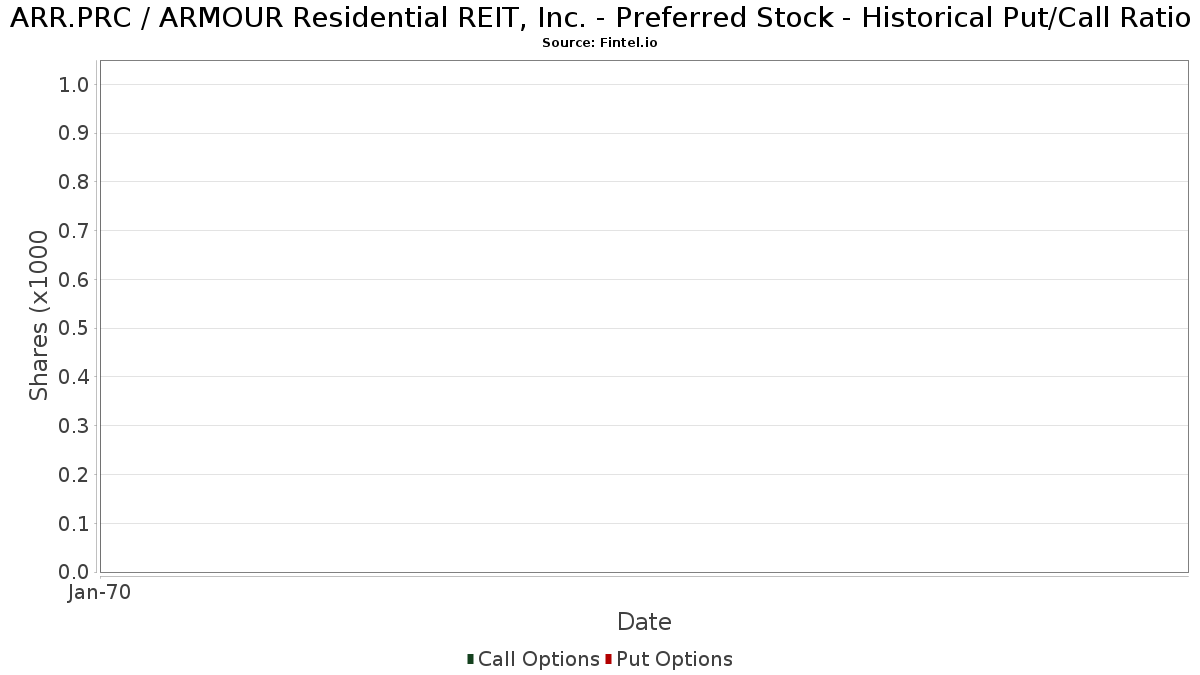This screenshot has height=675, width=1200.
Task: Click the 0.5 y-axis tick label
Action: [74, 328]
